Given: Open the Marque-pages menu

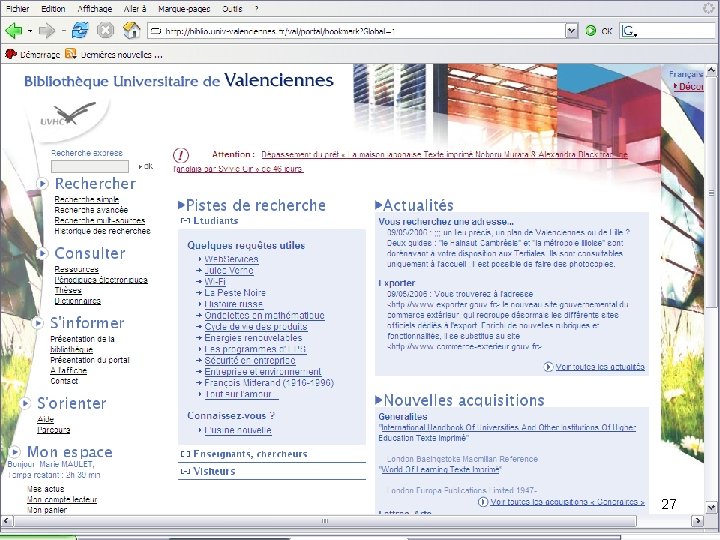Looking at the screenshot, I should [x=184, y=9].
